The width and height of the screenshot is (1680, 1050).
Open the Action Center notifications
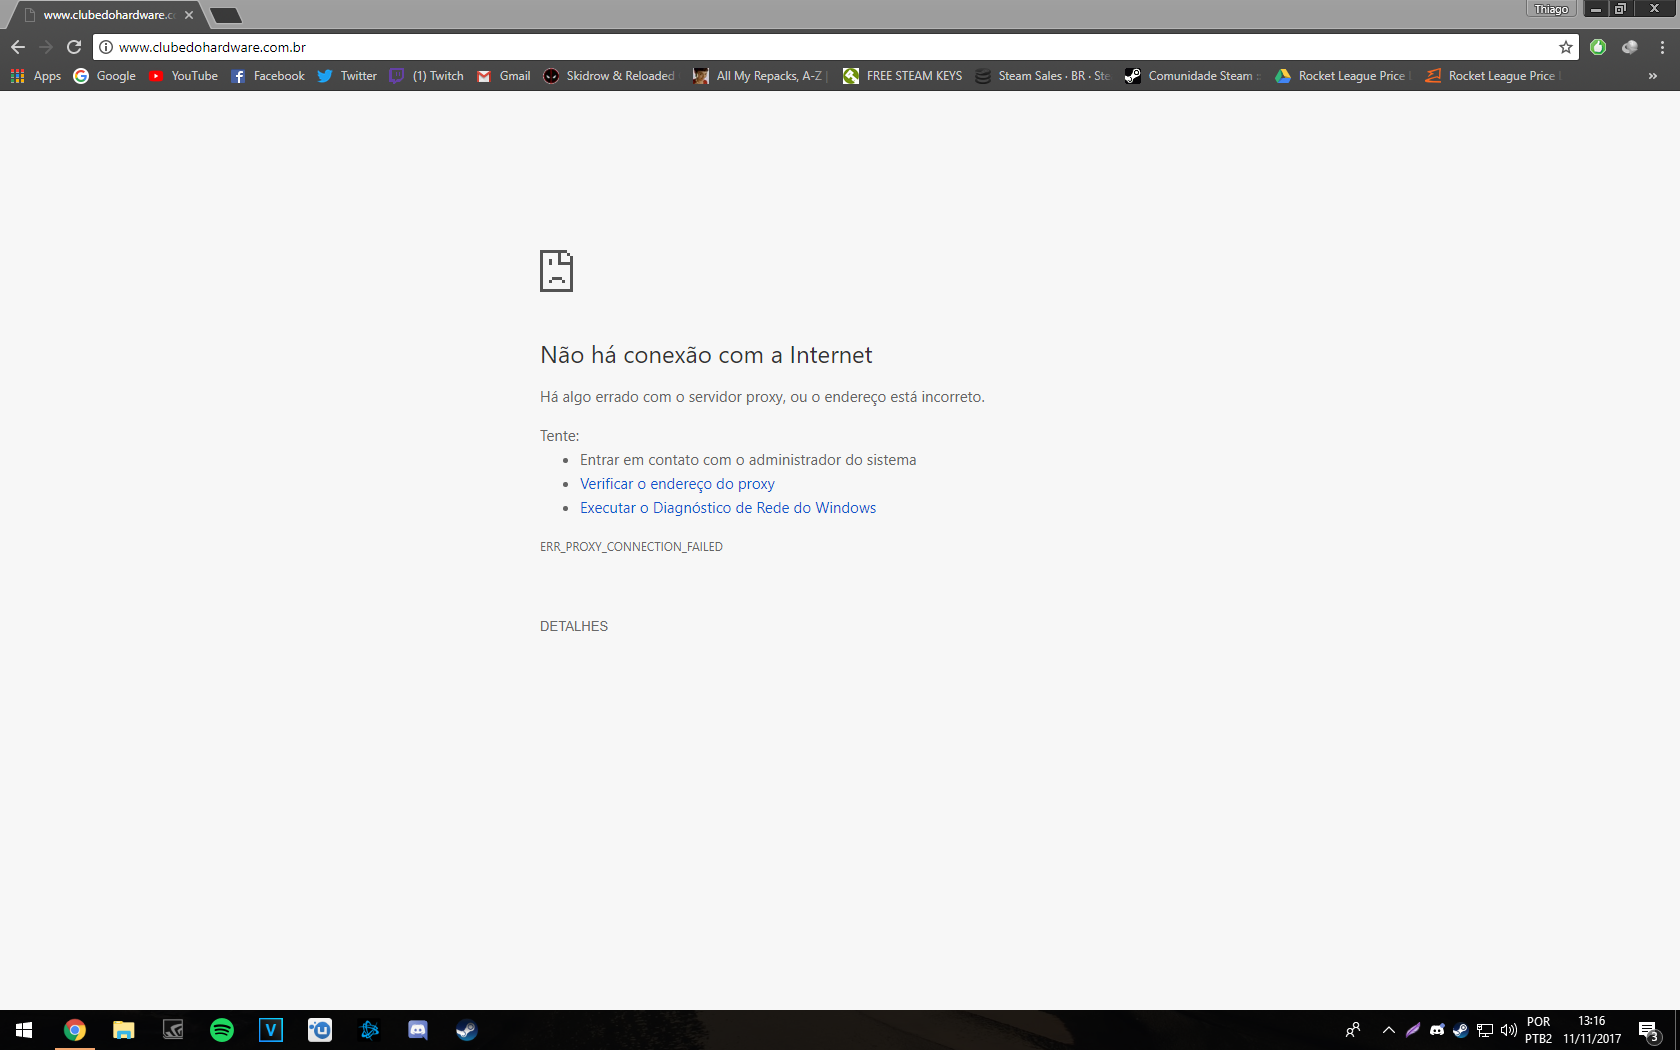point(1650,1030)
